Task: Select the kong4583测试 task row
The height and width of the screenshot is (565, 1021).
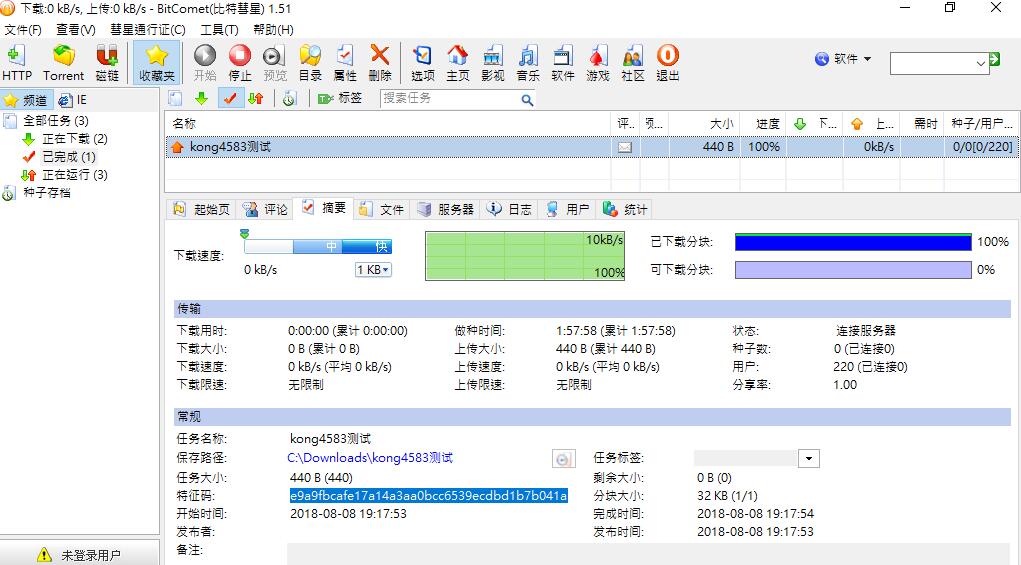Action: (x=591, y=147)
